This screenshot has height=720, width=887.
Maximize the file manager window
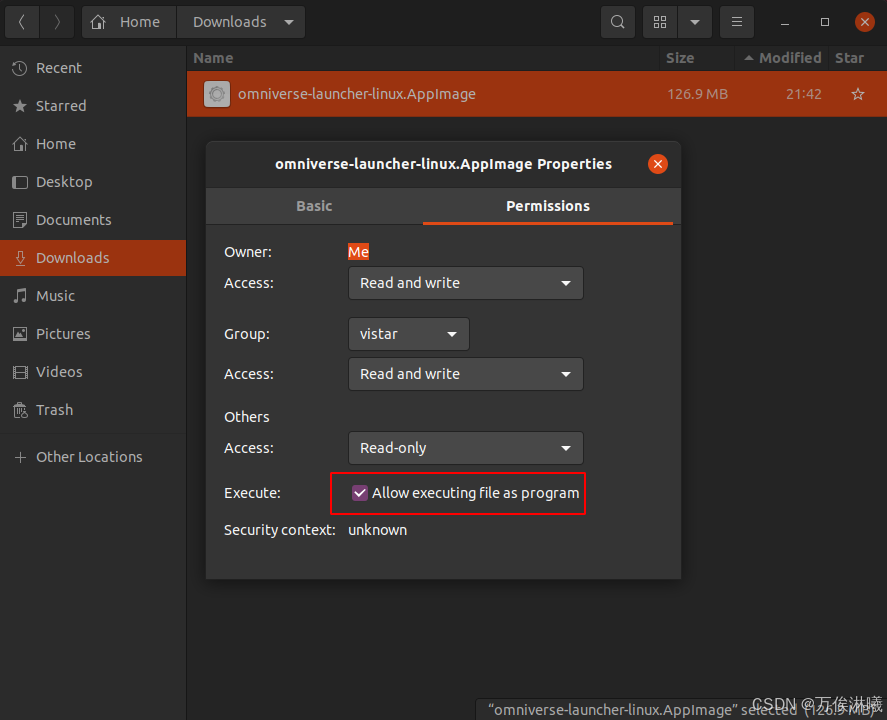825,22
